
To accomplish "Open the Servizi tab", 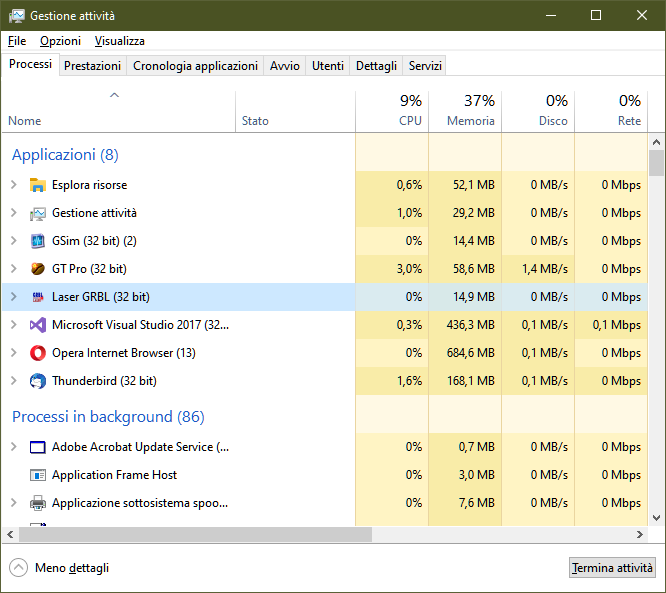I will click(x=425, y=66).
